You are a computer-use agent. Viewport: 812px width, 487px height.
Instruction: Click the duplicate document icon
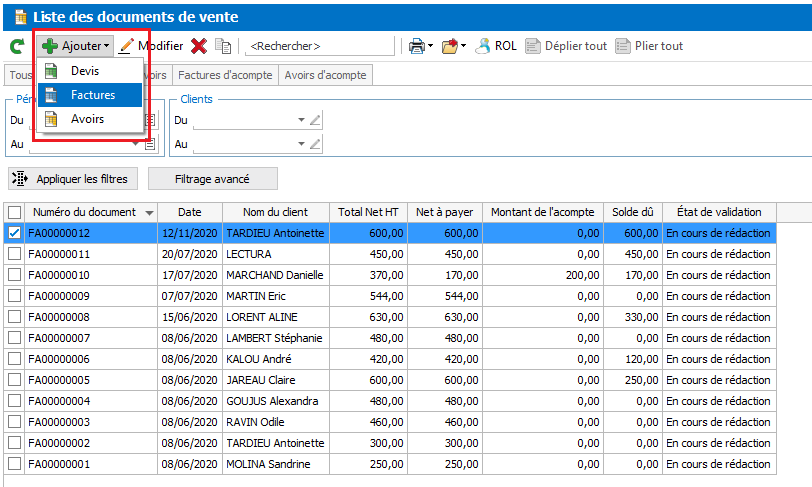(223, 46)
